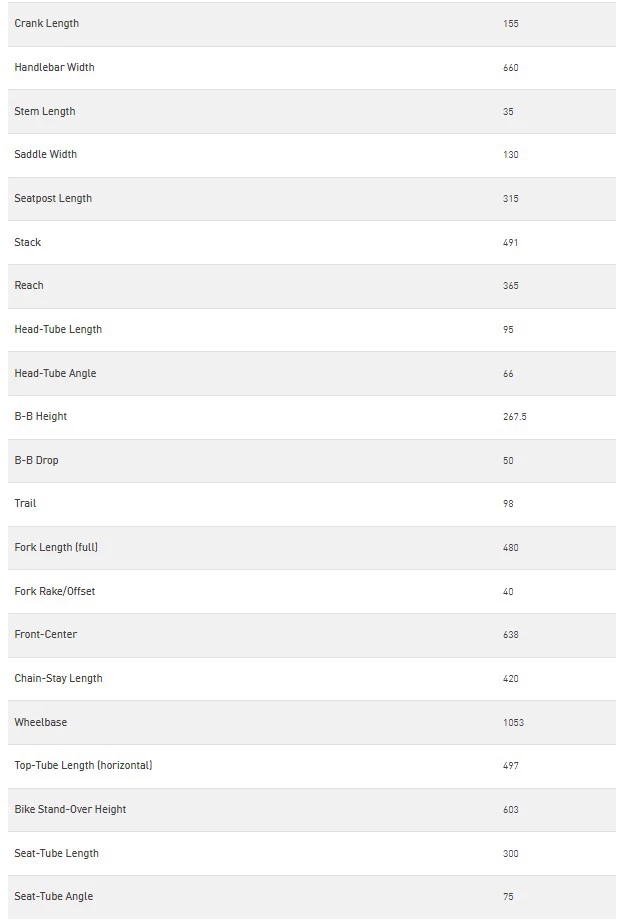The height and width of the screenshot is (922, 620).
Task: Select the B-B Drop row label
Action: pos(36,460)
